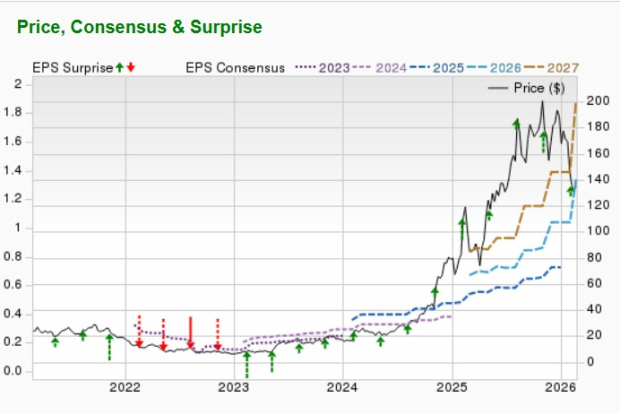Click the 2026 label on the time axis
This screenshot has width=620, height=414.
(x=561, y=388)
